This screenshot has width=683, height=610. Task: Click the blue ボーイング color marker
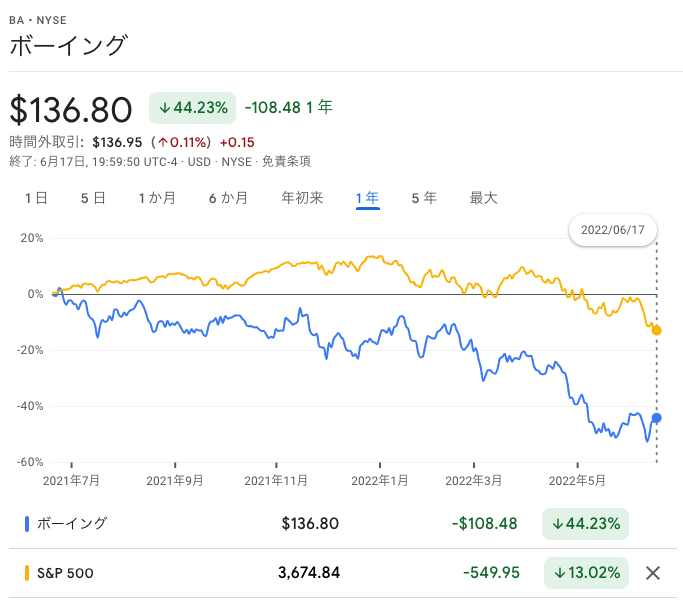[27, 524]
